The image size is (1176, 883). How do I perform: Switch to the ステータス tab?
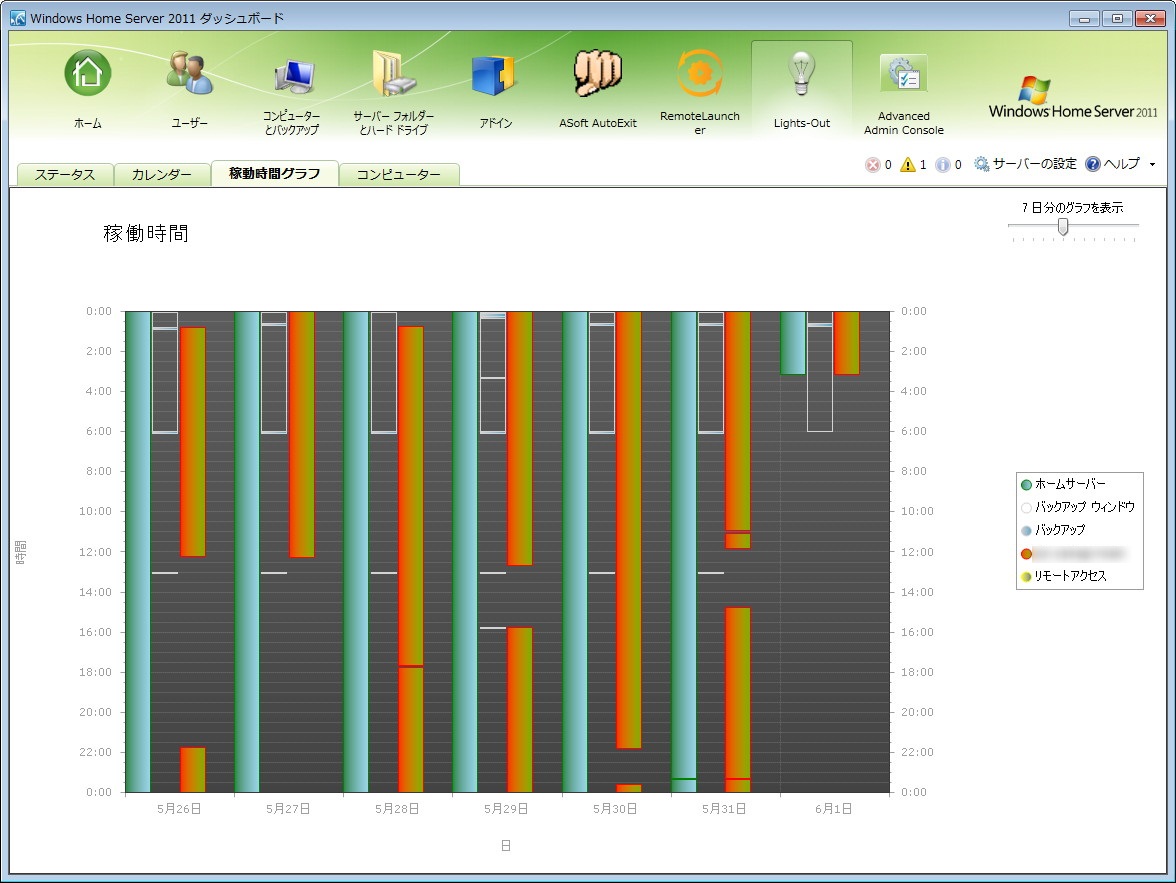coord(65,174)
